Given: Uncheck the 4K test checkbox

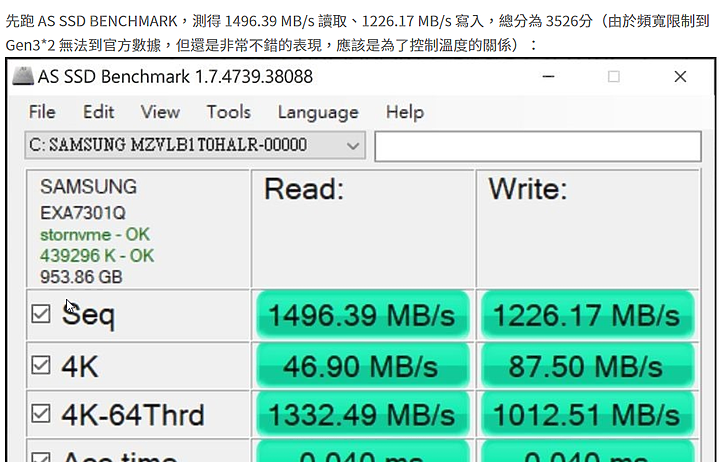Looking at the screenshot, I should (x=41, y=365).
